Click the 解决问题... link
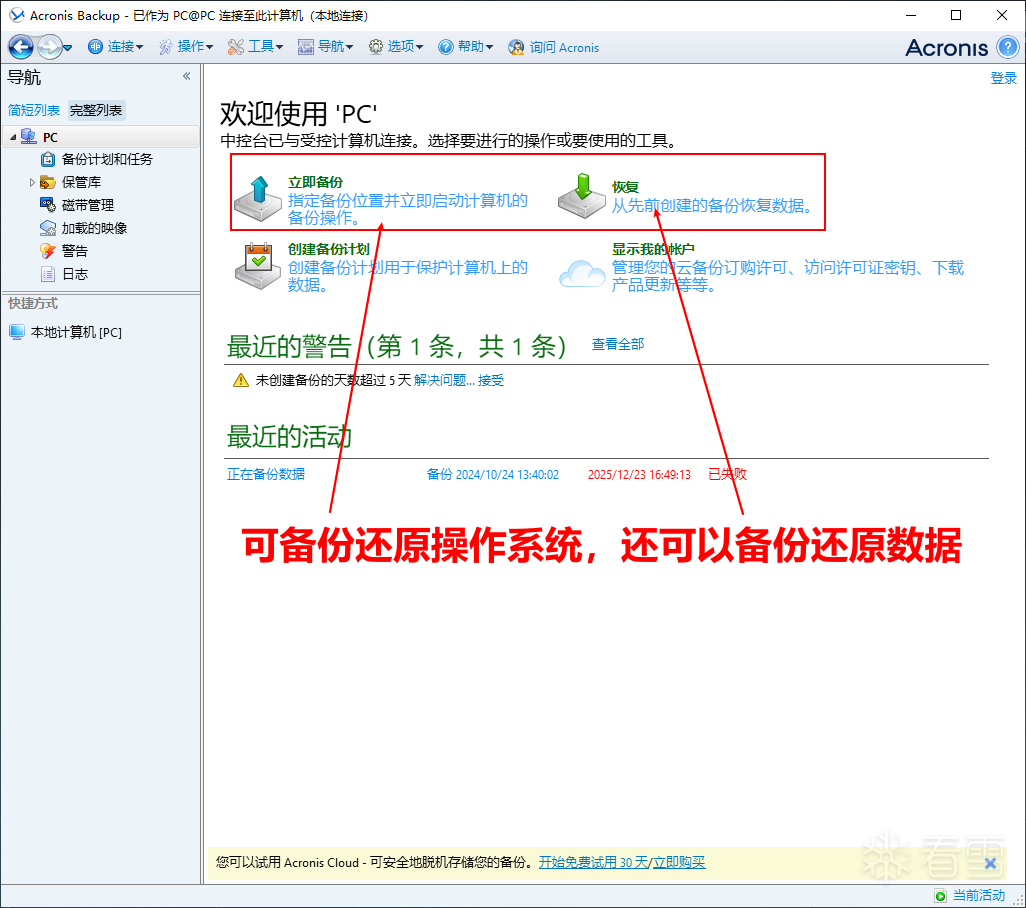The height and width of the screenshot is (908, 1026). pyautogui.click(x=444, y=380)
